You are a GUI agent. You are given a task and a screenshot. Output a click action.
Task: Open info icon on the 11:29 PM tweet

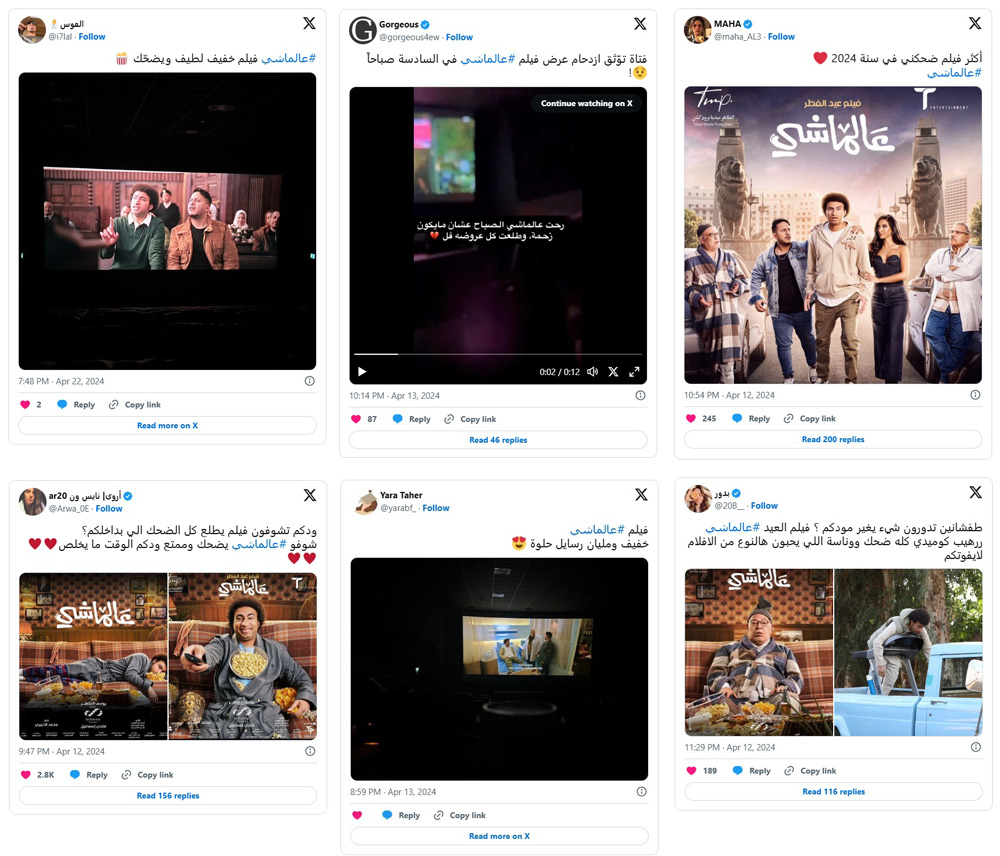point(976,747)
